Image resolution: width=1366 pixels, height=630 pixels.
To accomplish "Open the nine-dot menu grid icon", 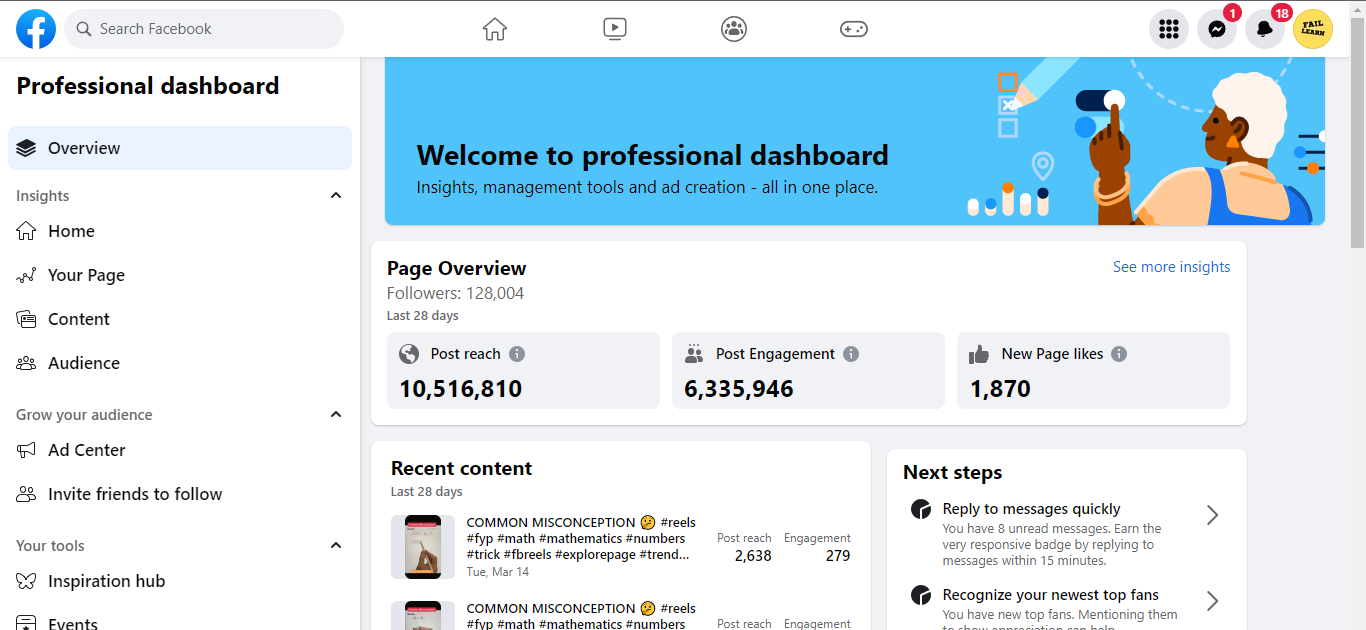I will [x=1169, y=29].
